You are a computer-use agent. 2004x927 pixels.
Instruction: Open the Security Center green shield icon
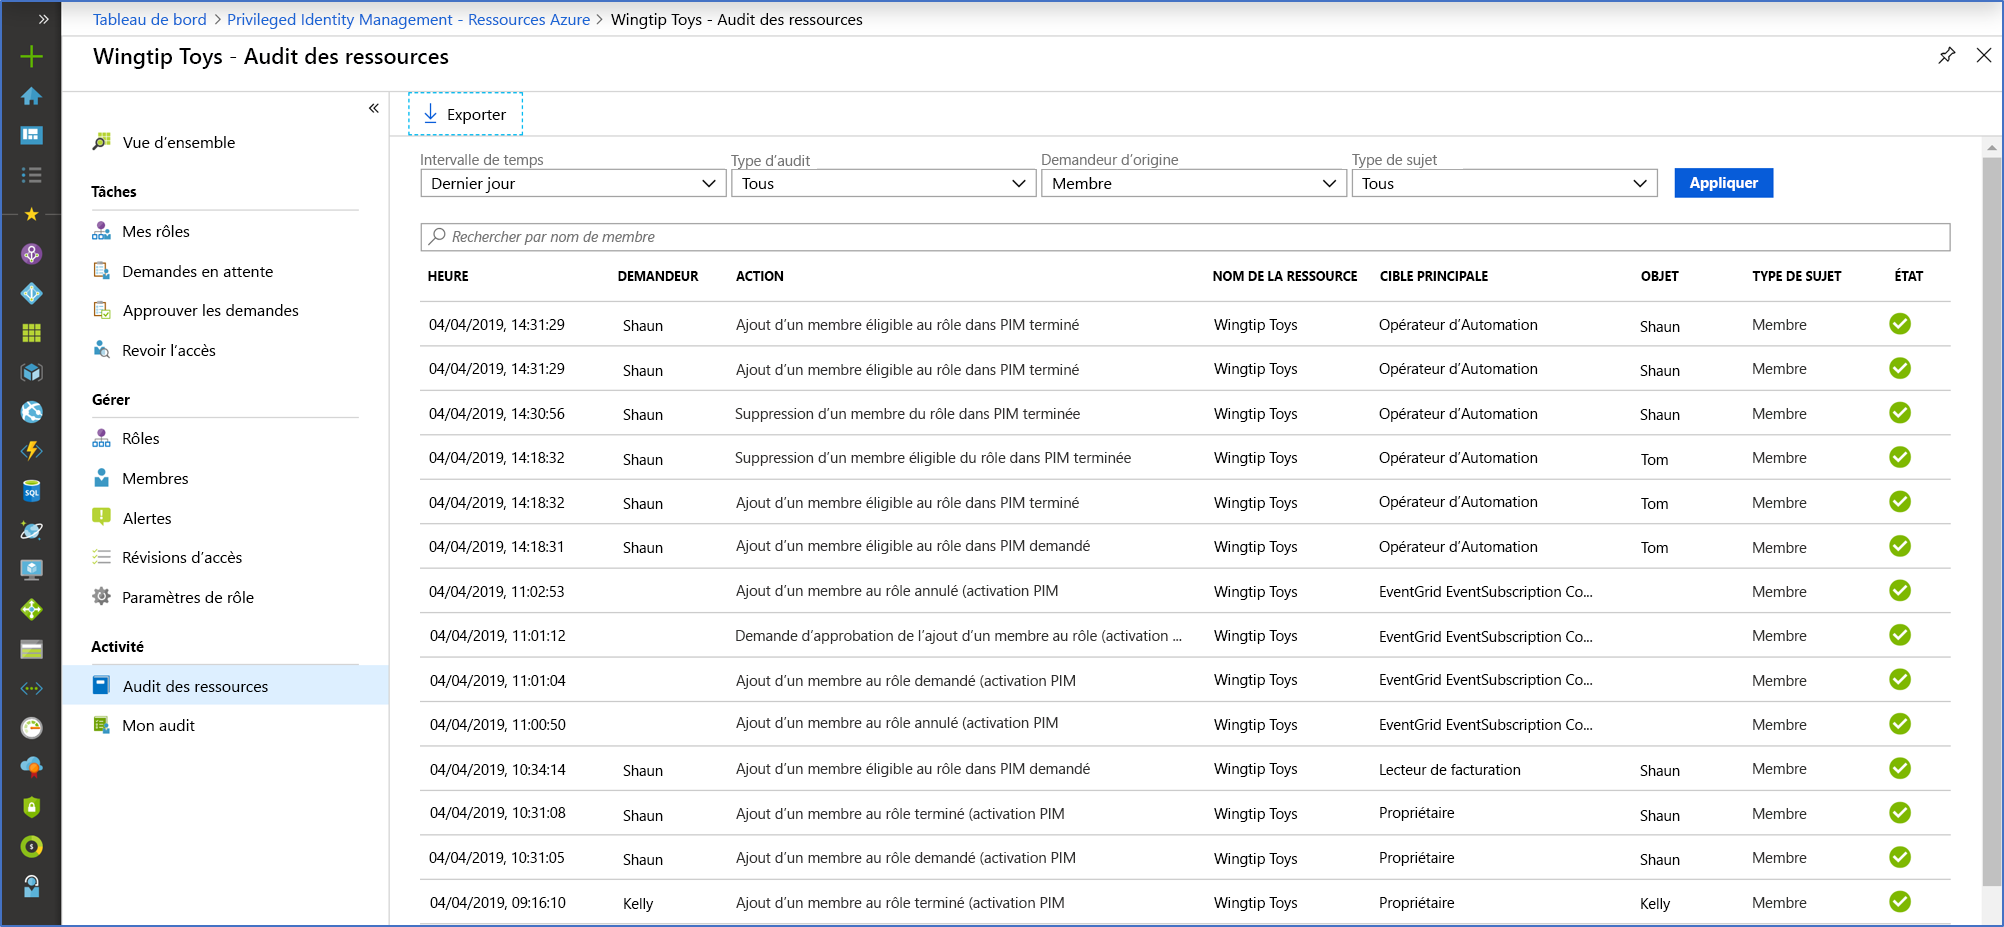pos(32,807)
